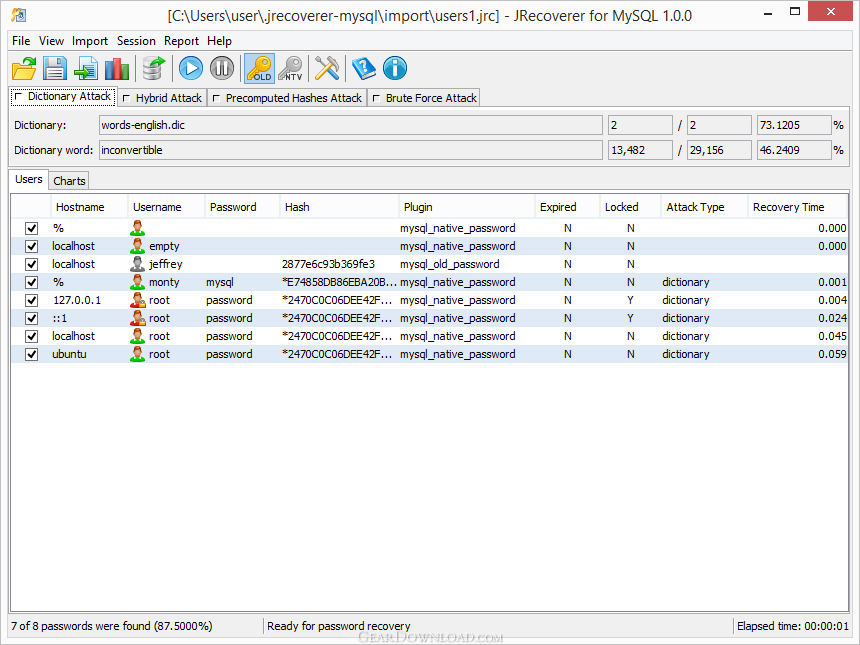Screen dimensions: 860x645
Task: Switch to the Precomputed Hashes Attack tab
Action: click(287, 98)
